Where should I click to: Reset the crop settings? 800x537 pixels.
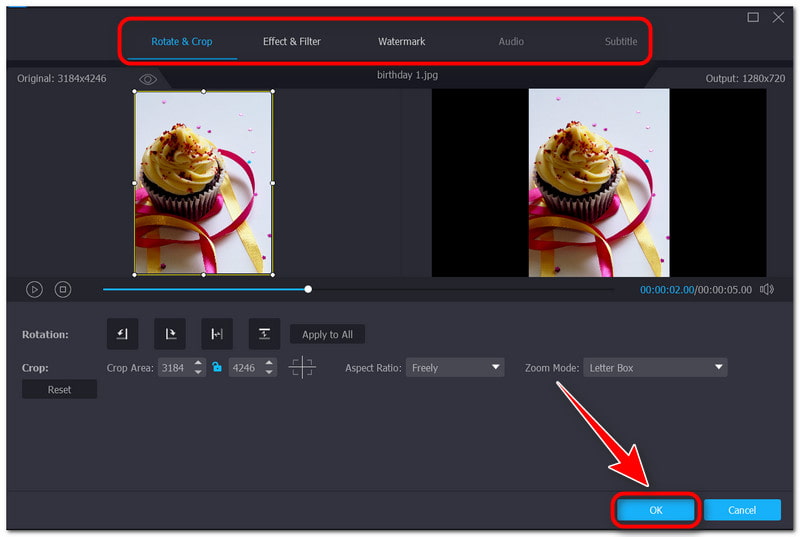59,390
